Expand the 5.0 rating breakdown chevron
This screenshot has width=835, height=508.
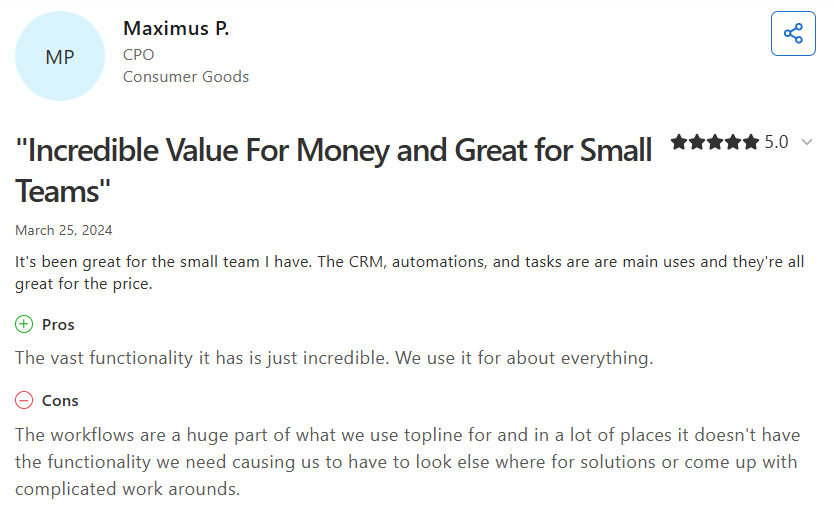click(807, 142)
